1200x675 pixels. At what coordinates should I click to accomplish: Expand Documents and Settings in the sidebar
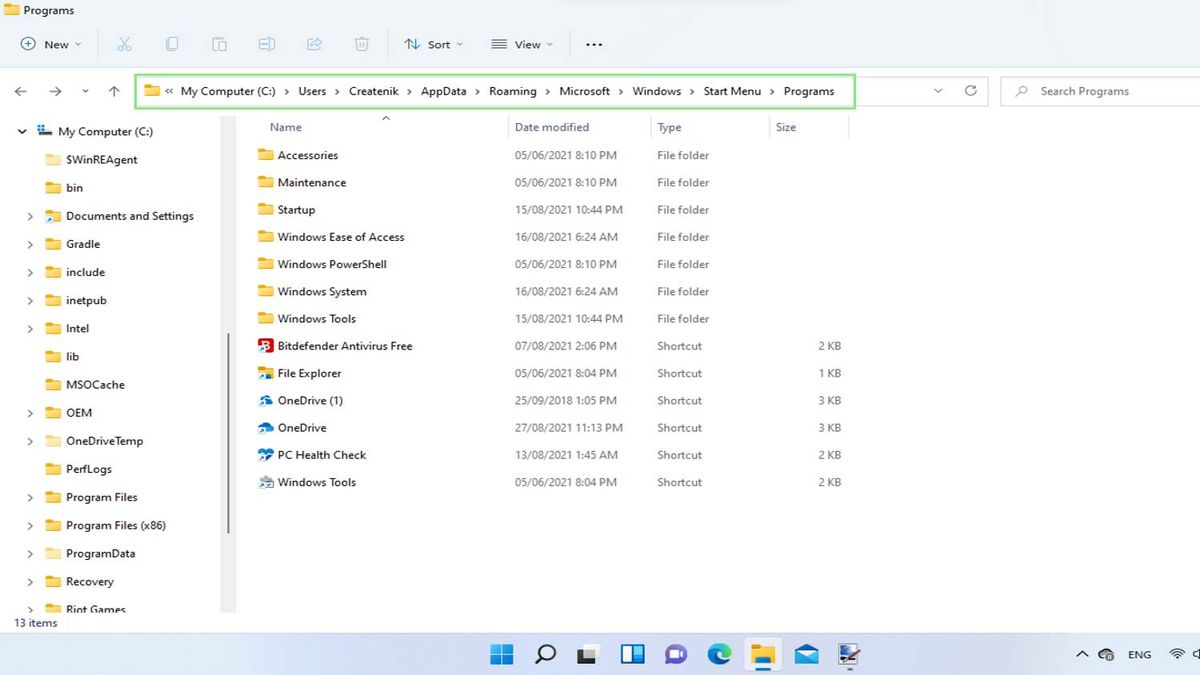[30, 215]
